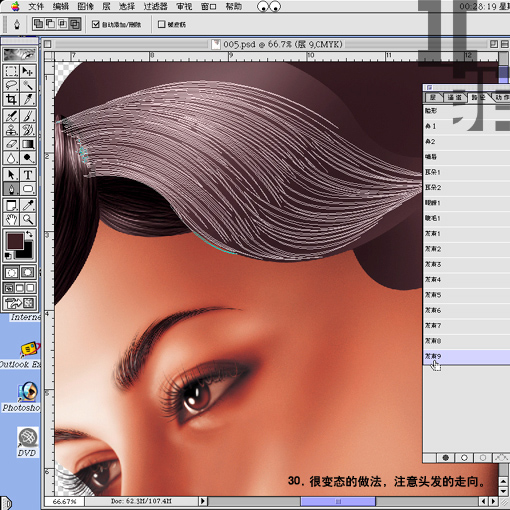Enable the rubber band checkbox
The image size is (510, 510).
tap(161, 24)
